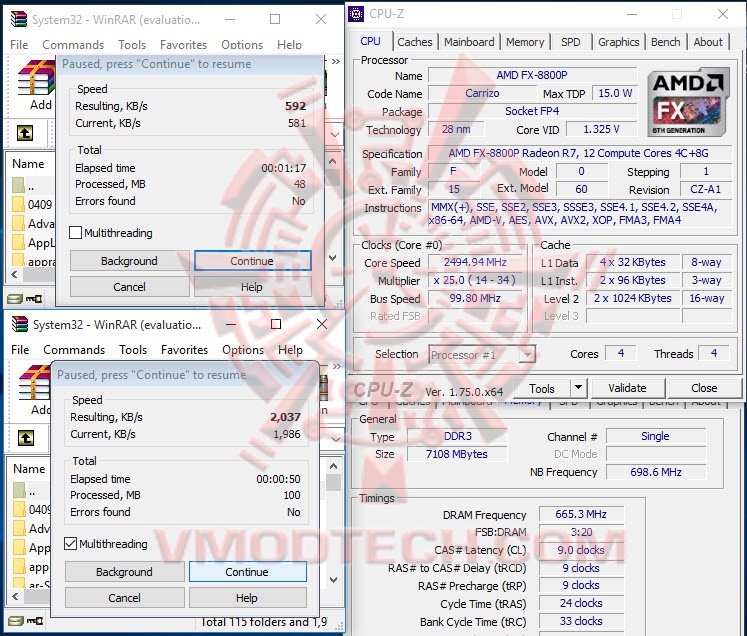Click the CPU-Z Validate button
747x636 pixels.
pos(627,388)
